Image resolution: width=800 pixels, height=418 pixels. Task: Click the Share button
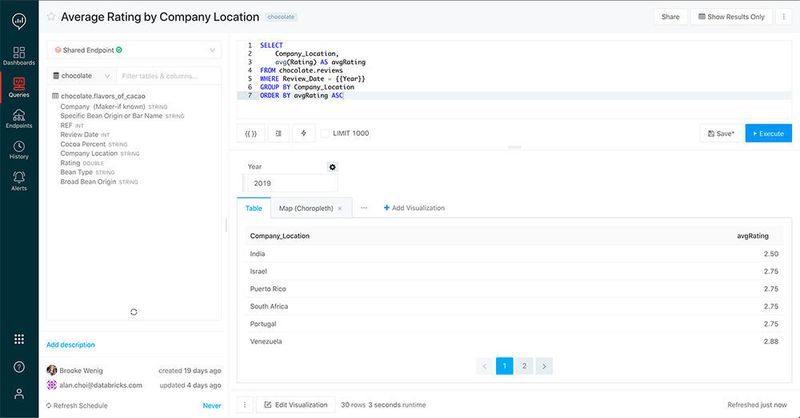pyautogui.click(x=670, y=17)
